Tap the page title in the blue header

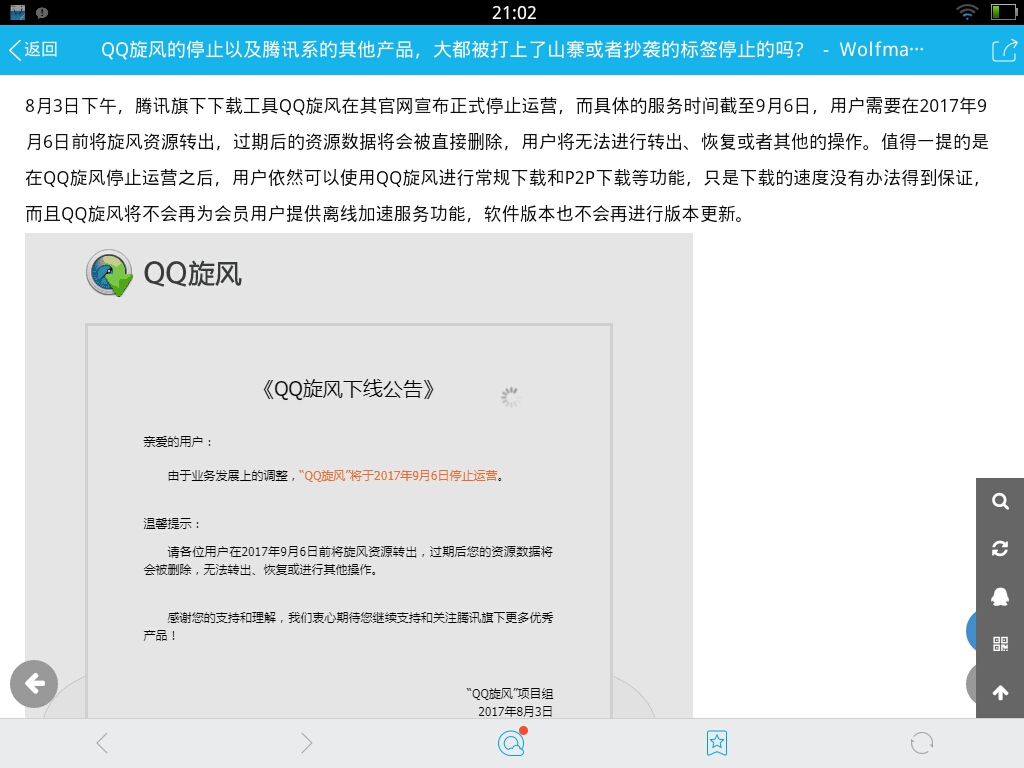click(x=512, y=50)
